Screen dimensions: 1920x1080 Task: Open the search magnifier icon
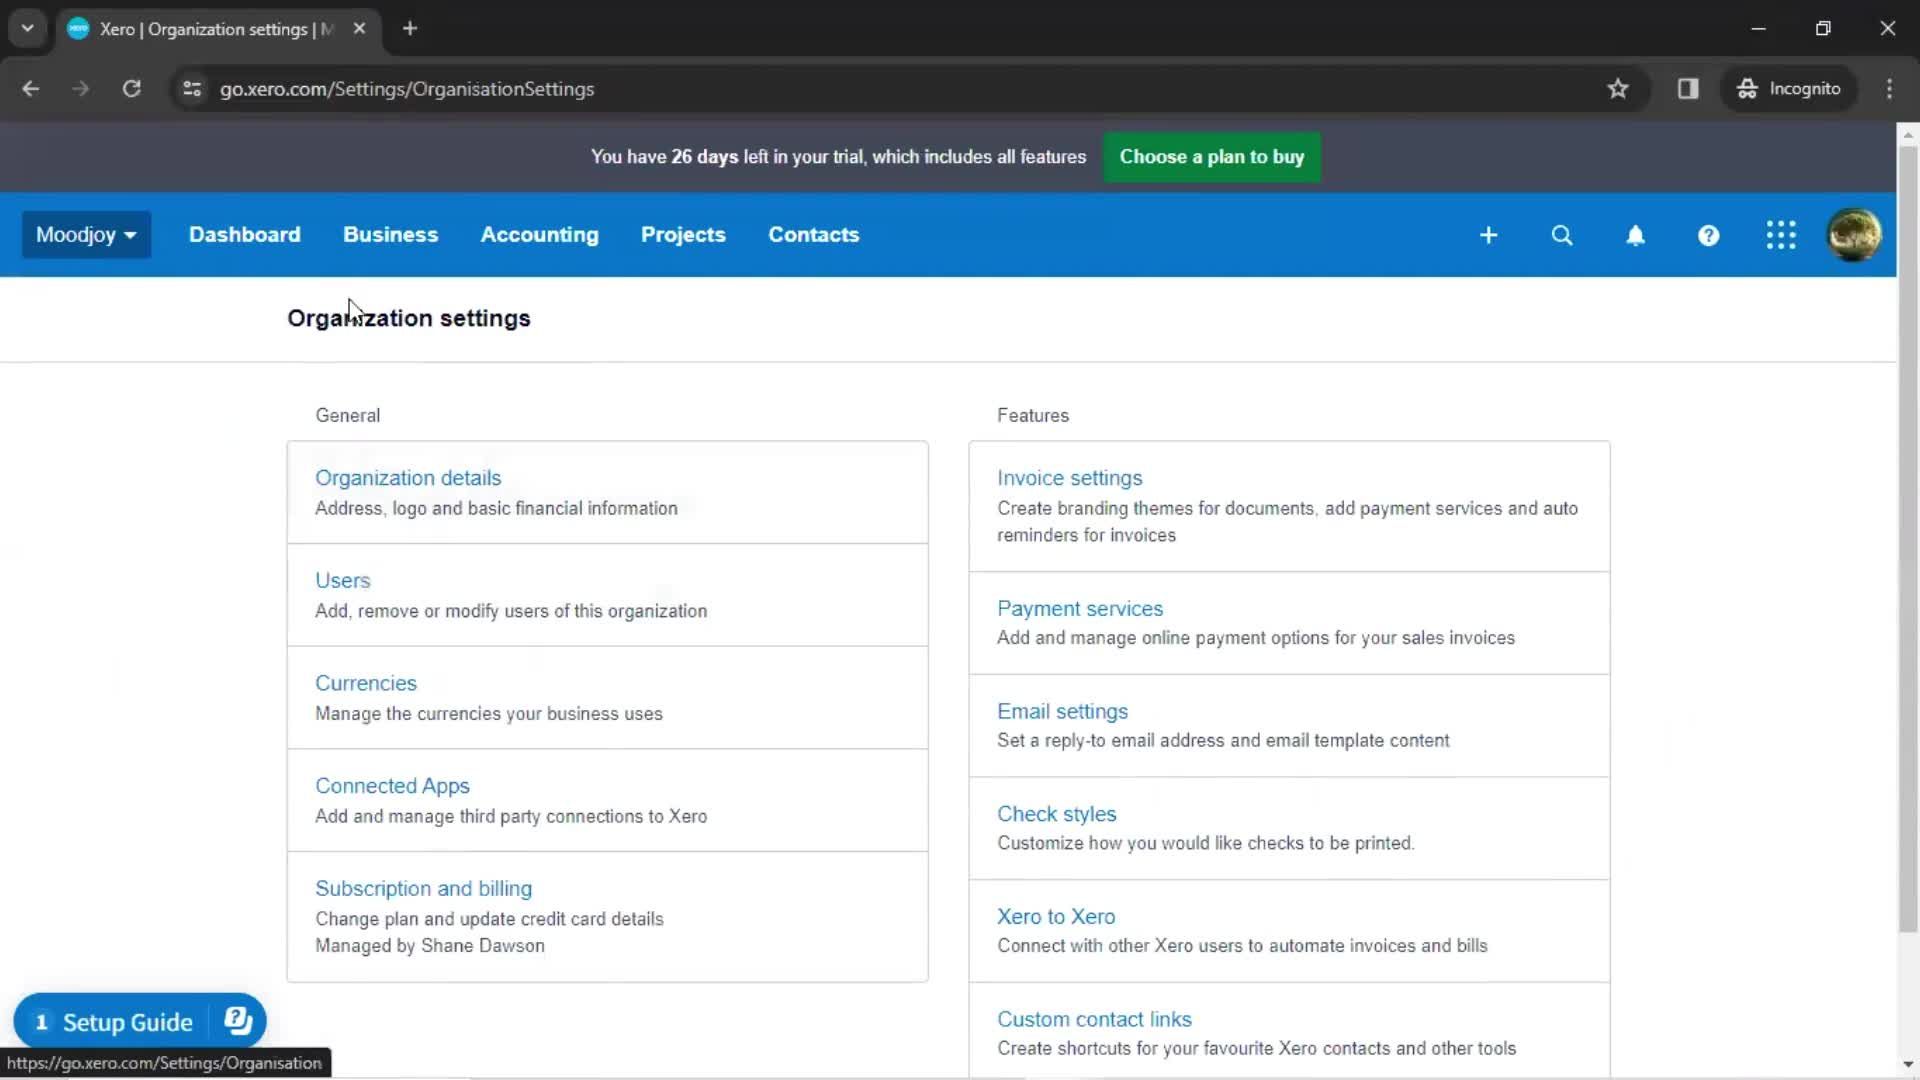[x=1562, y=235]
